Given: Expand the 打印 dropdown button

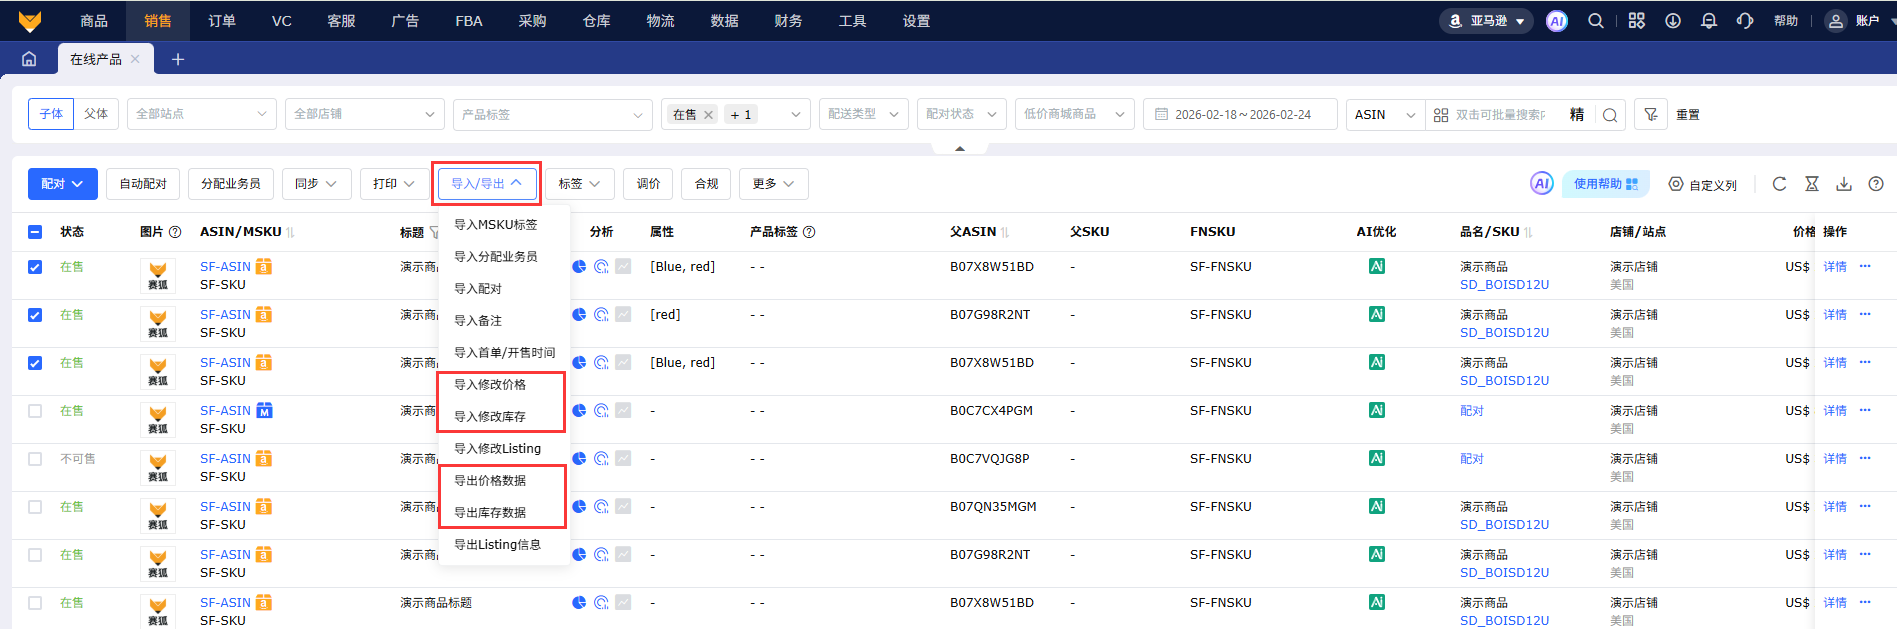Looking at the screenshot, I should pos(394,184).
